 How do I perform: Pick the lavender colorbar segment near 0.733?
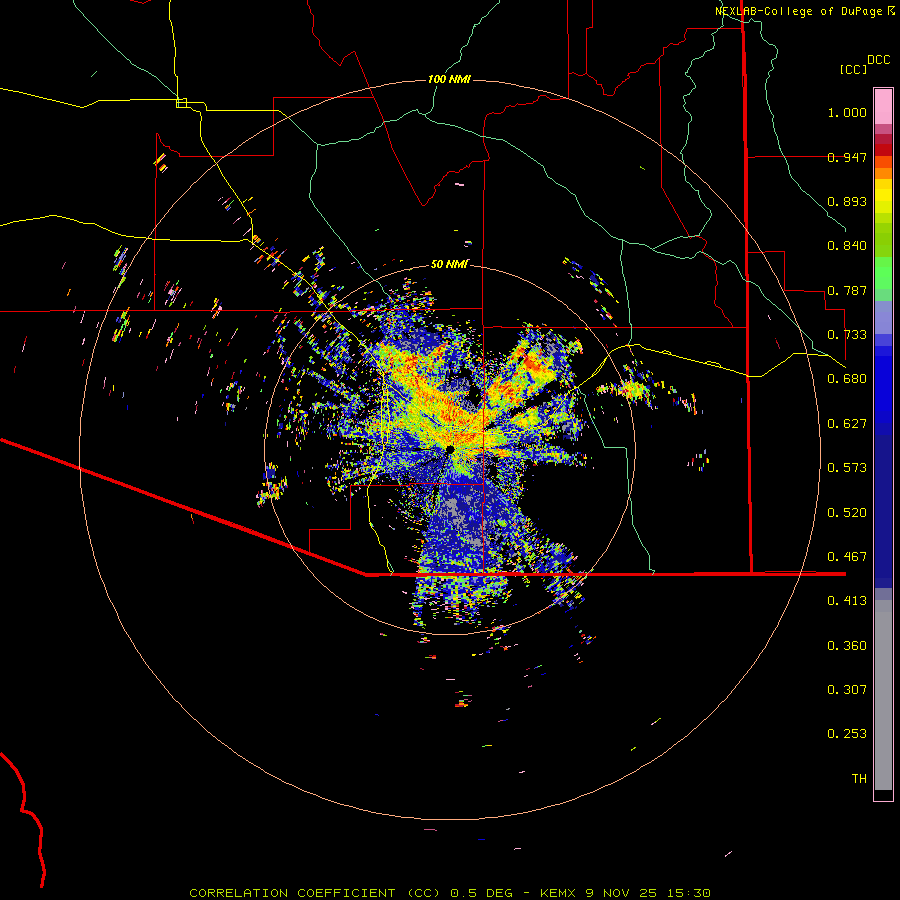[x=883, y=317]
